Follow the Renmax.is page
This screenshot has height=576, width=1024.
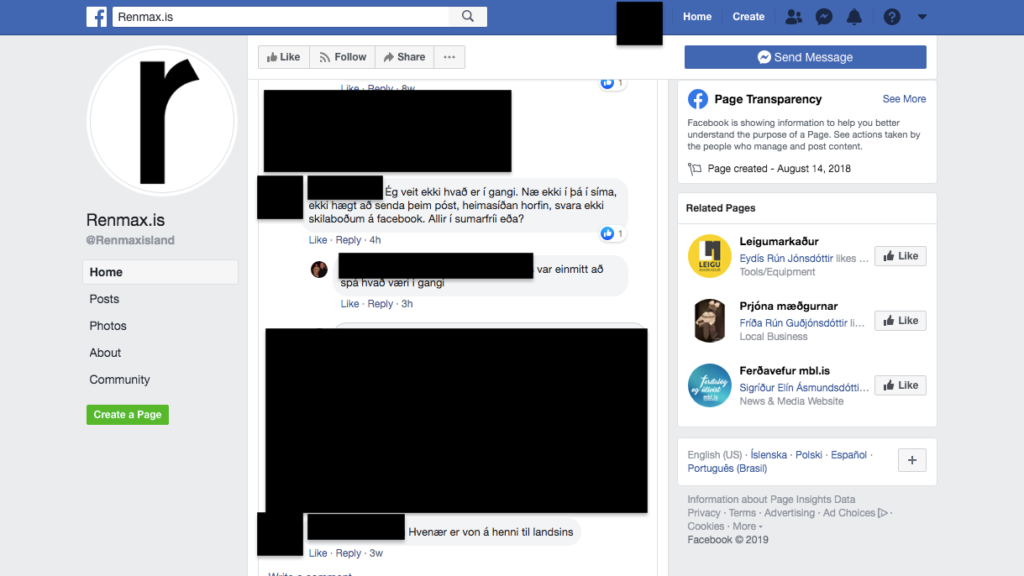[342, 57]
